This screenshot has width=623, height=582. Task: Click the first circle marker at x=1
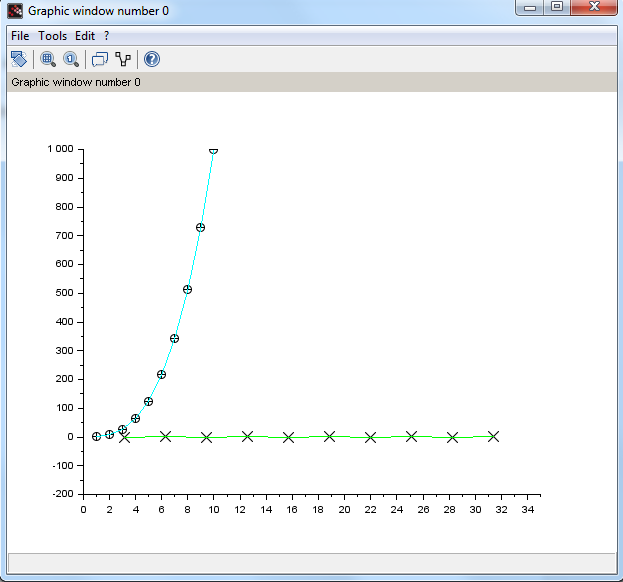(96, 436)
